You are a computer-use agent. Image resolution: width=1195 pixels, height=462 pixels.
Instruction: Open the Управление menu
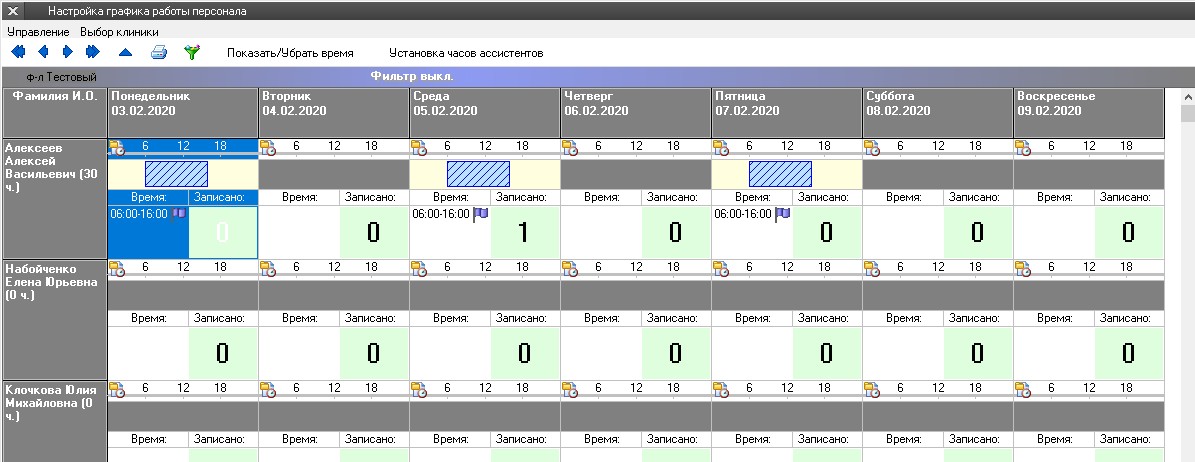tap(38, 32)
